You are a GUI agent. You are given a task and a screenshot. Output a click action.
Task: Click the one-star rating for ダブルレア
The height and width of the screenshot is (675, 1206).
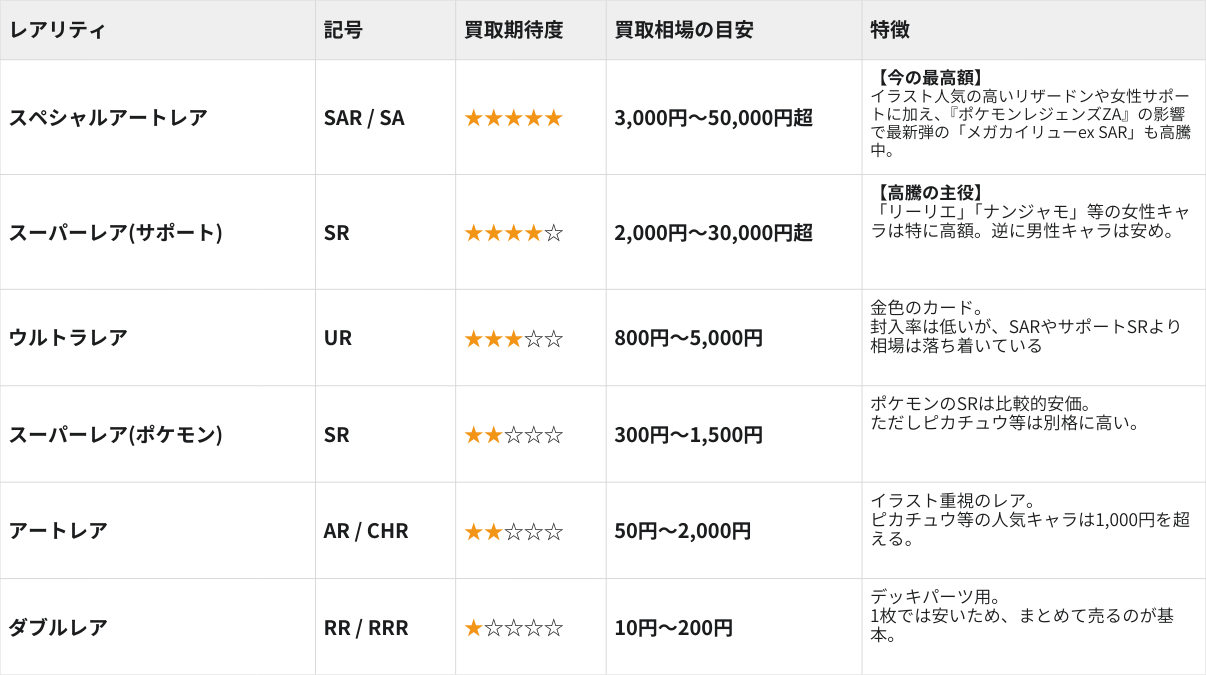(513, 628)
